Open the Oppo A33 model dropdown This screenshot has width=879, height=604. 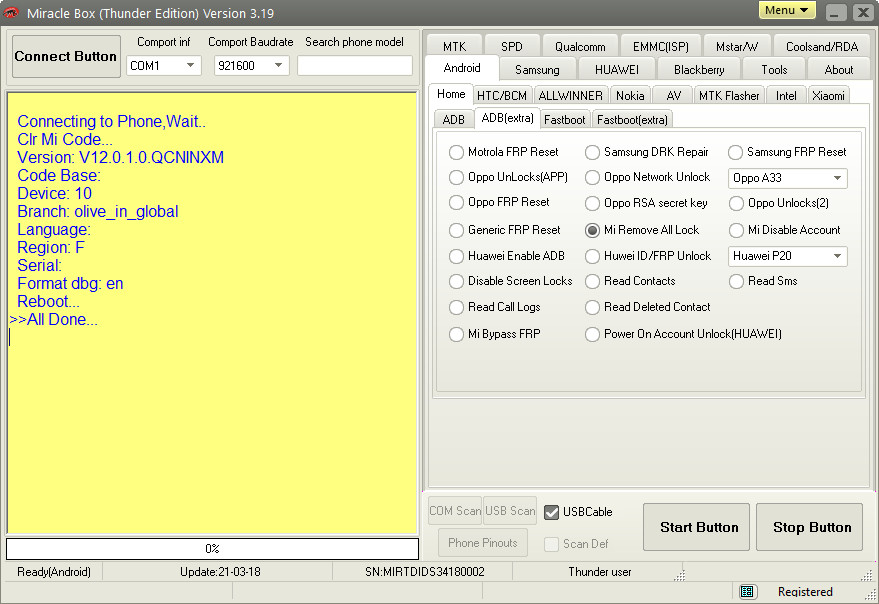tap(788, 178)
